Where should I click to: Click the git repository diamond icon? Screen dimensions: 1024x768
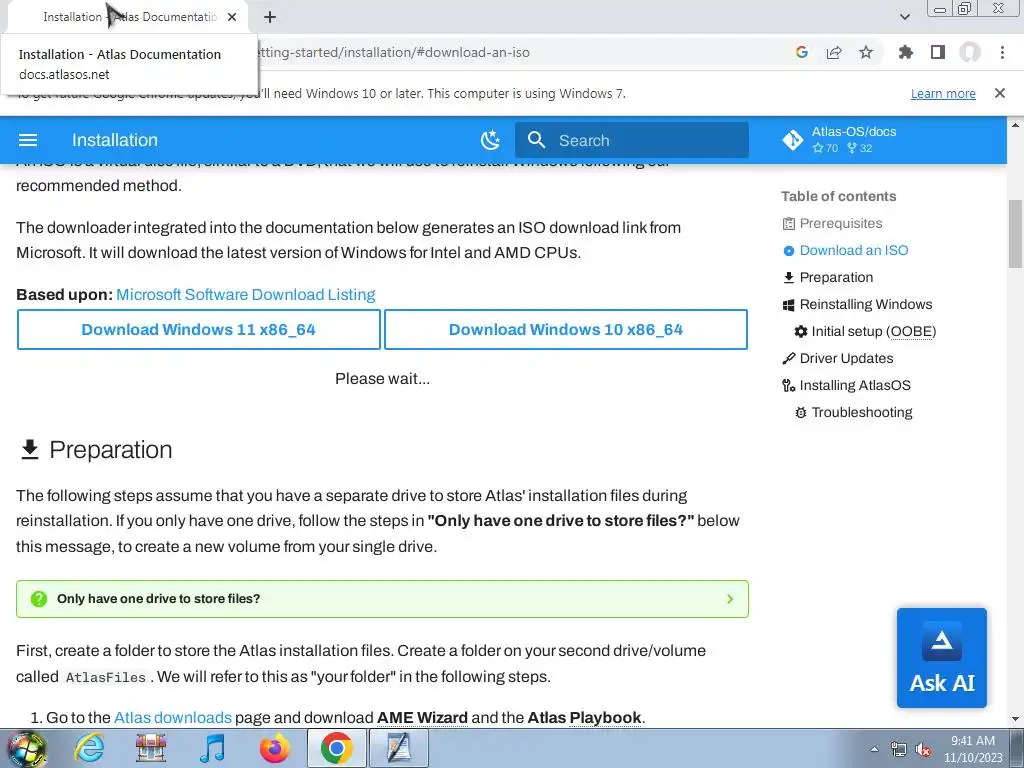pos(793,140)
